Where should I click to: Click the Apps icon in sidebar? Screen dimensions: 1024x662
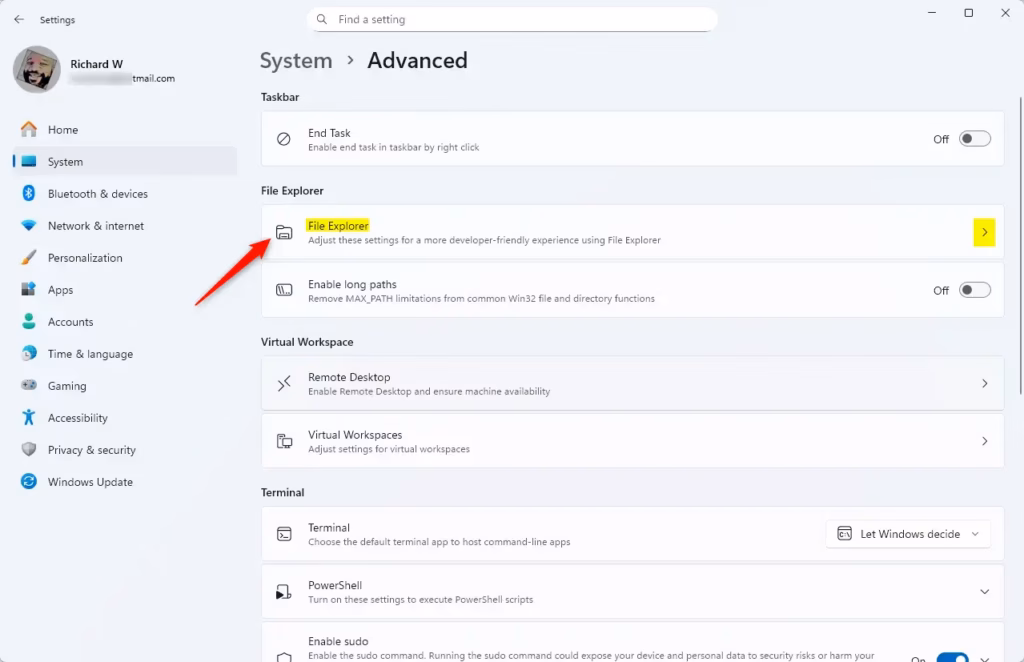[x=29, y=289]
